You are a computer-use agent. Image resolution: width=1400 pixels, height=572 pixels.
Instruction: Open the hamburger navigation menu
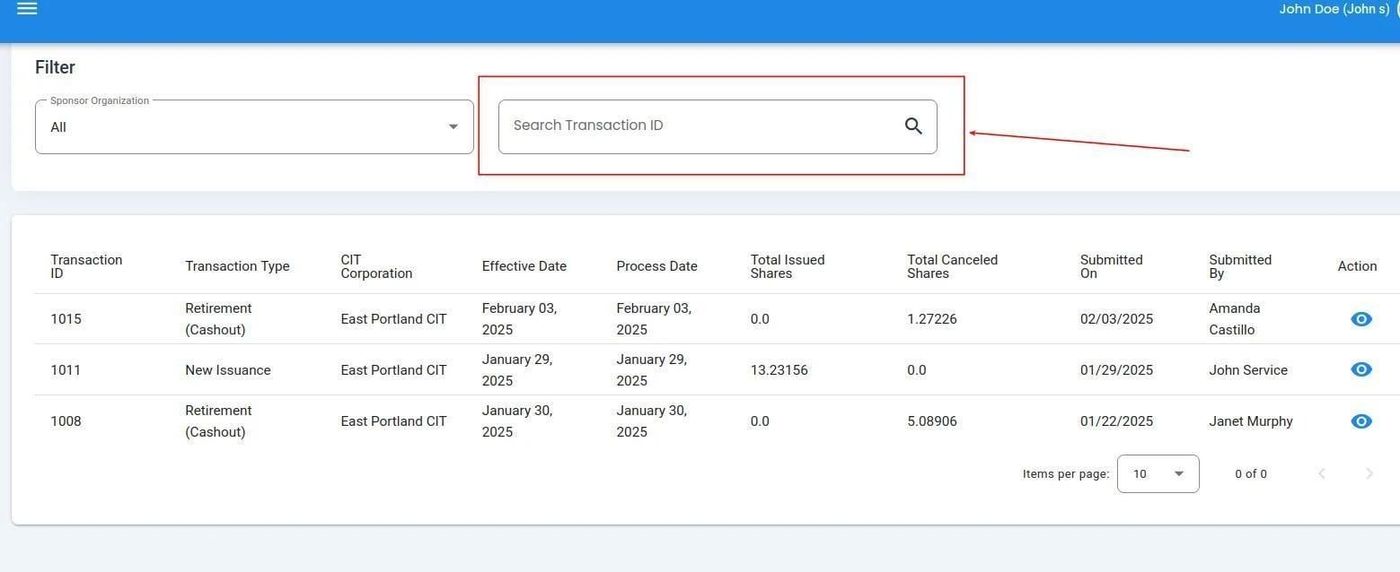click(27, 9)
